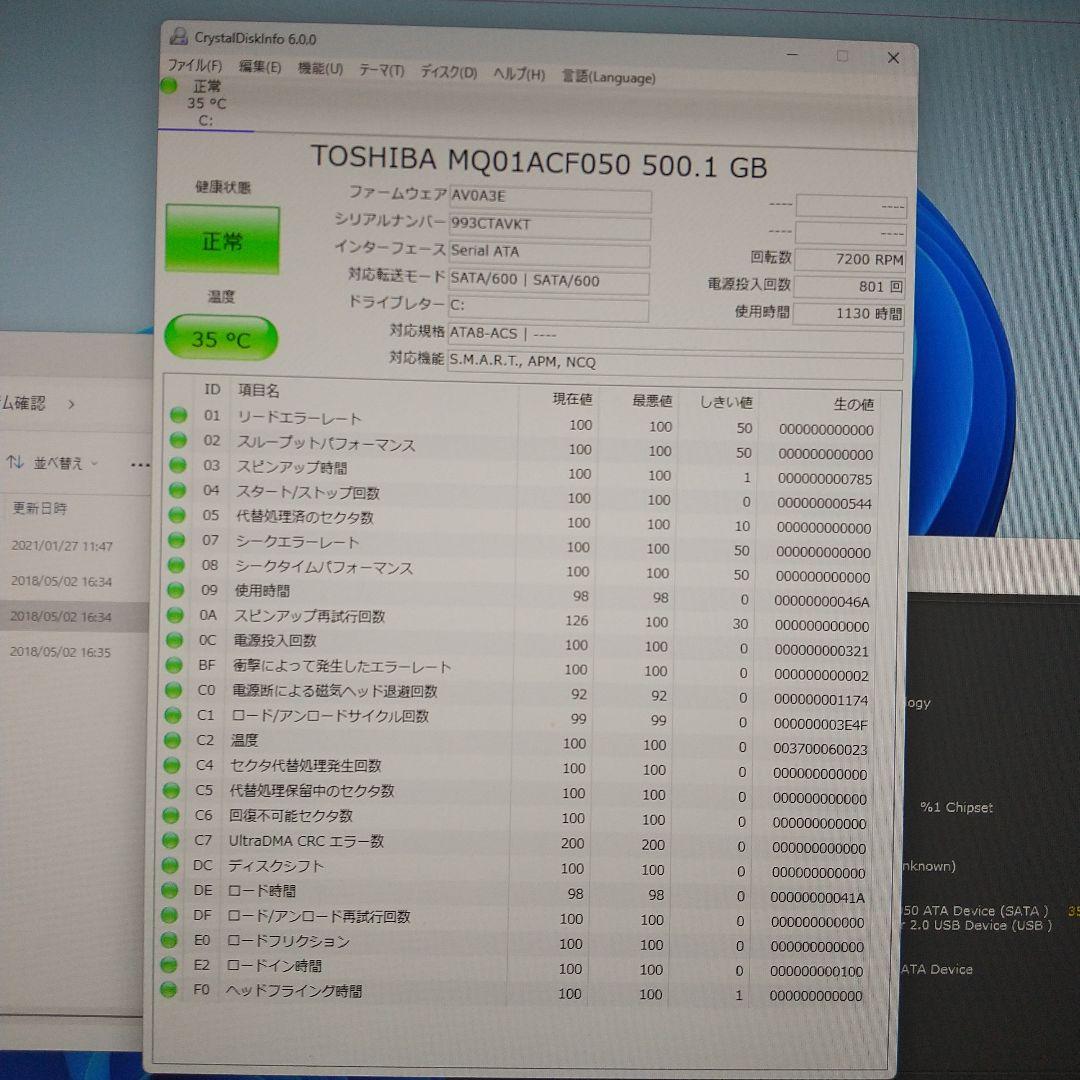Click the status indicator for スピンアップ時間

[x=177, y=466]
